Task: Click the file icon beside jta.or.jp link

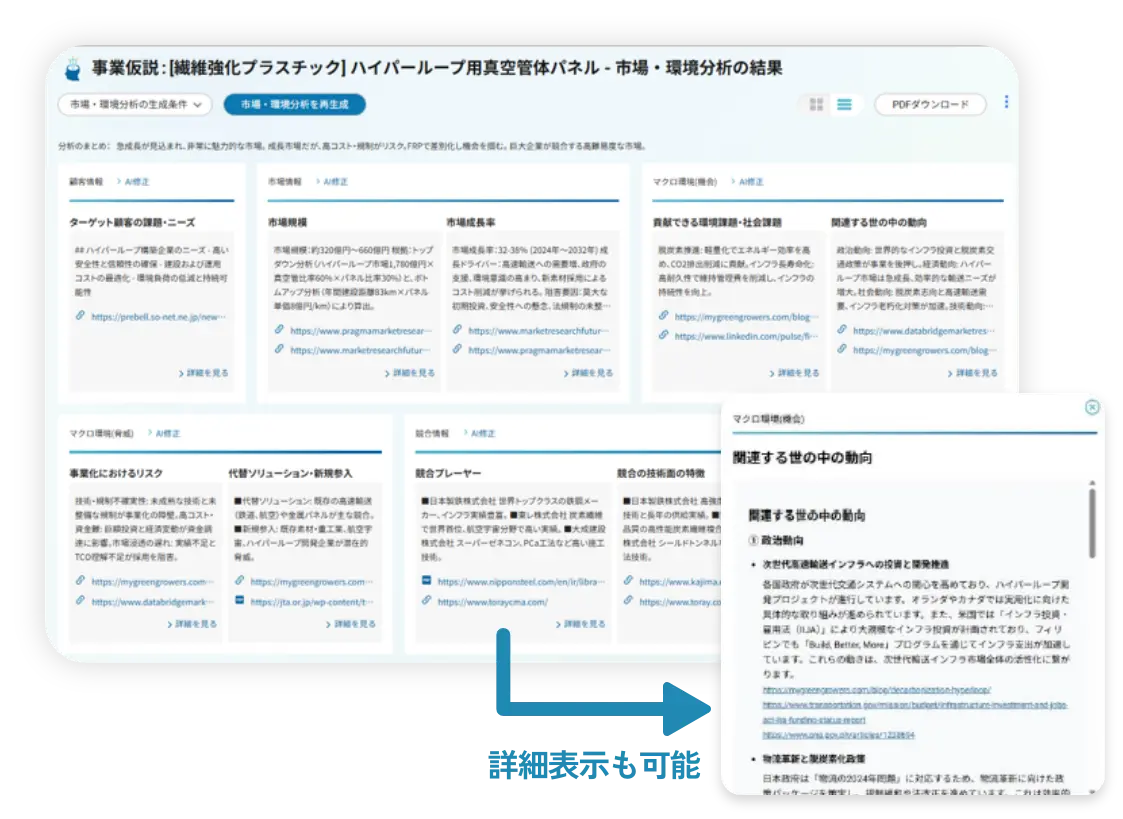Action: point(239,601)
